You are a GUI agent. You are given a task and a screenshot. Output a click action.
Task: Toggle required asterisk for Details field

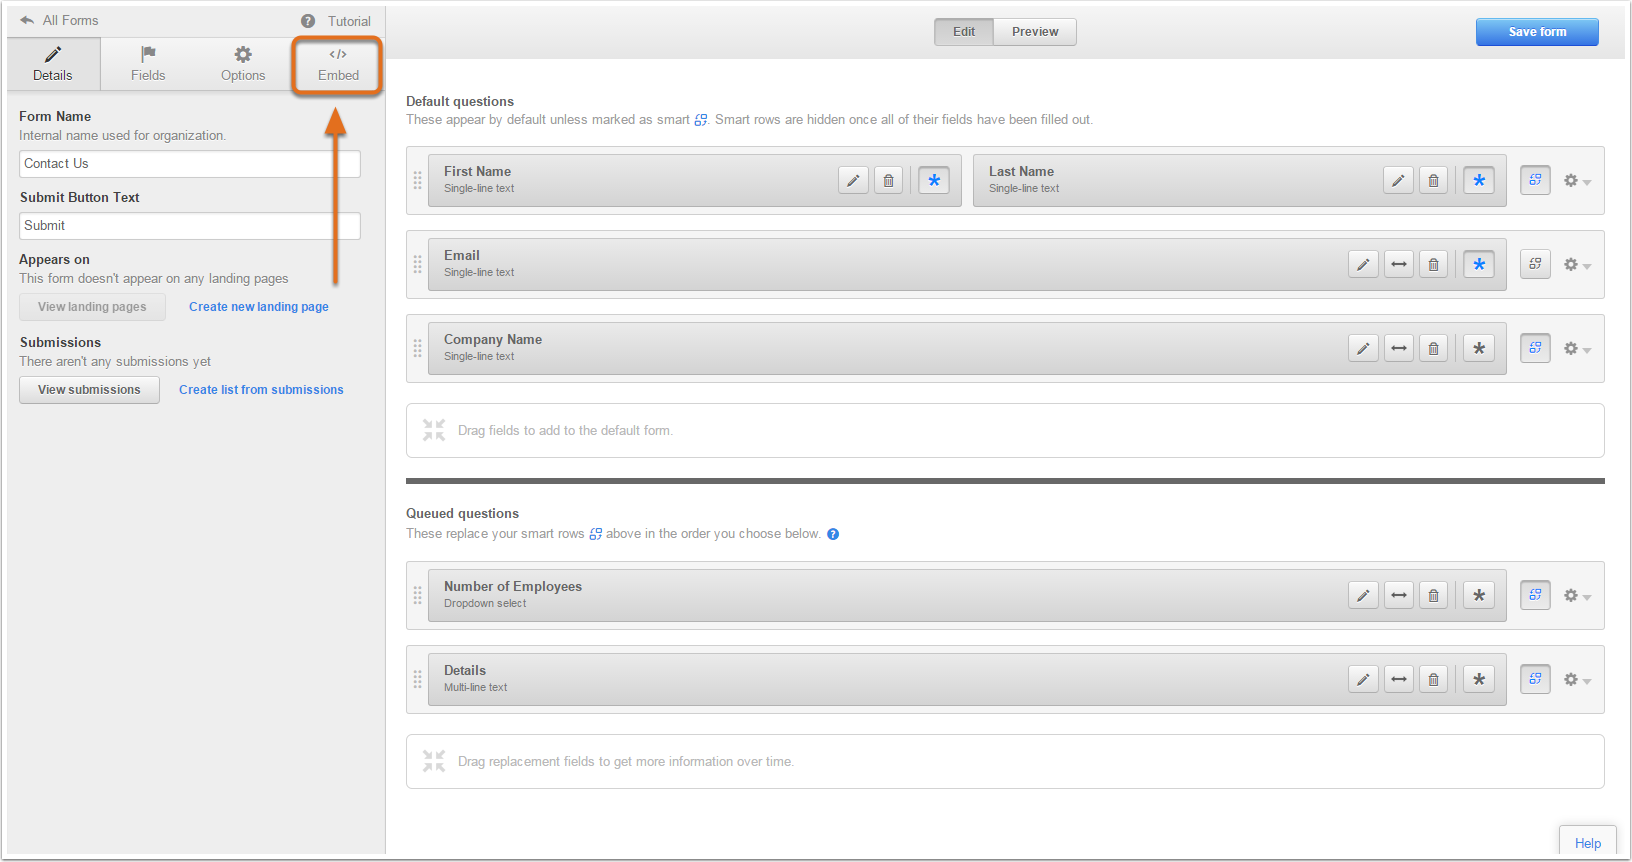tap(1479, 680)
